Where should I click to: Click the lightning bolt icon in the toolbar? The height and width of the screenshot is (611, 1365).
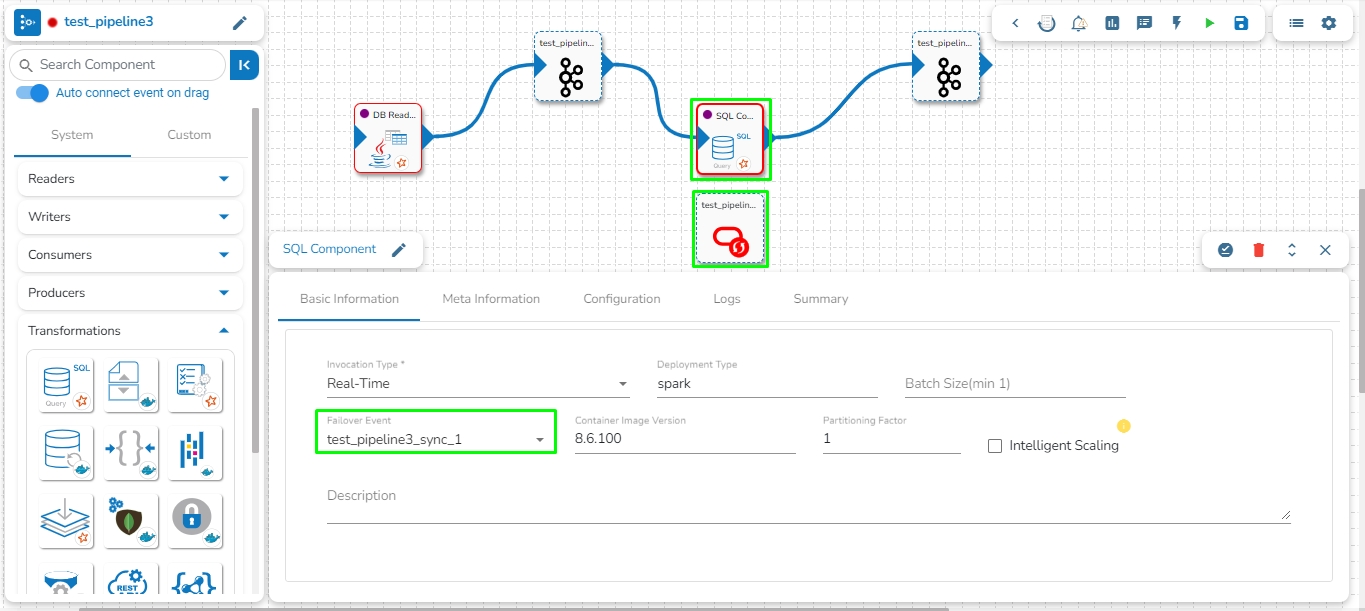click(x=1177, y=23)
